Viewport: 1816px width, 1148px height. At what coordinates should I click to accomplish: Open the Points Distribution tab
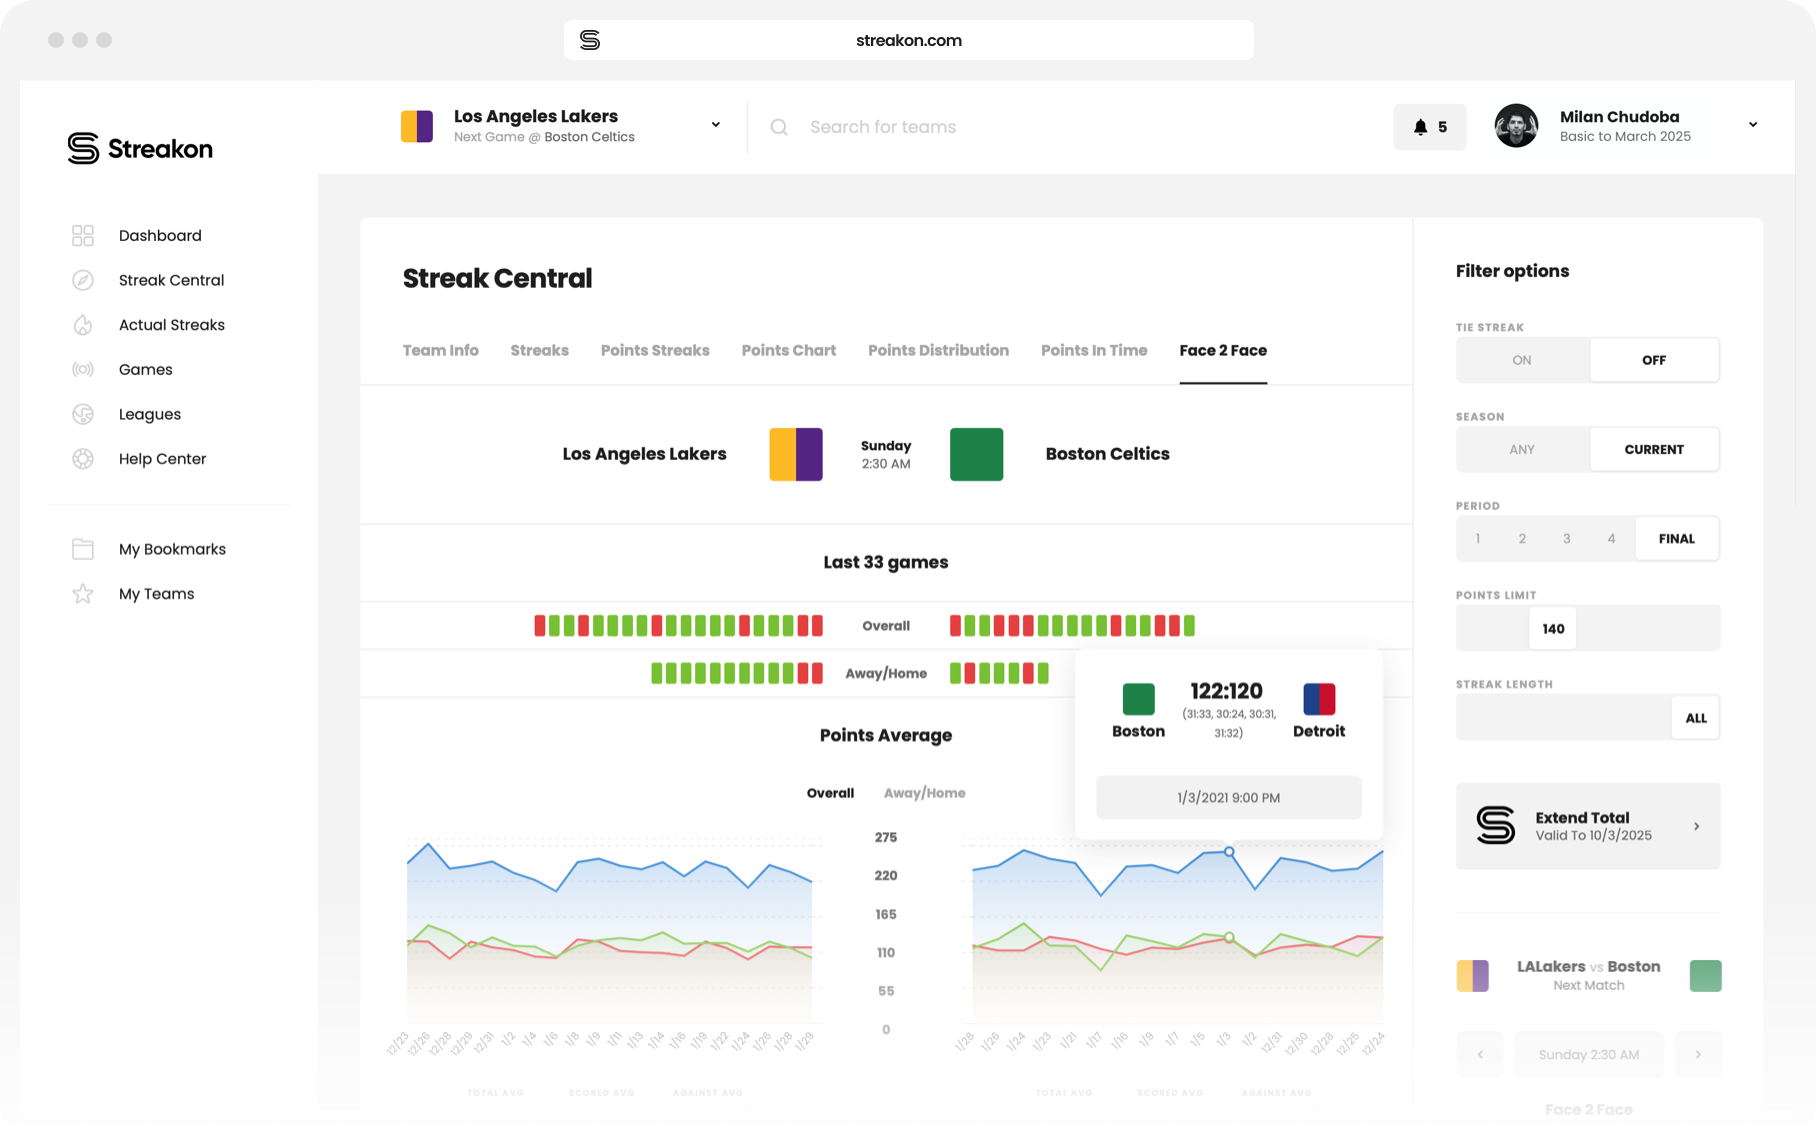(938, 351)
